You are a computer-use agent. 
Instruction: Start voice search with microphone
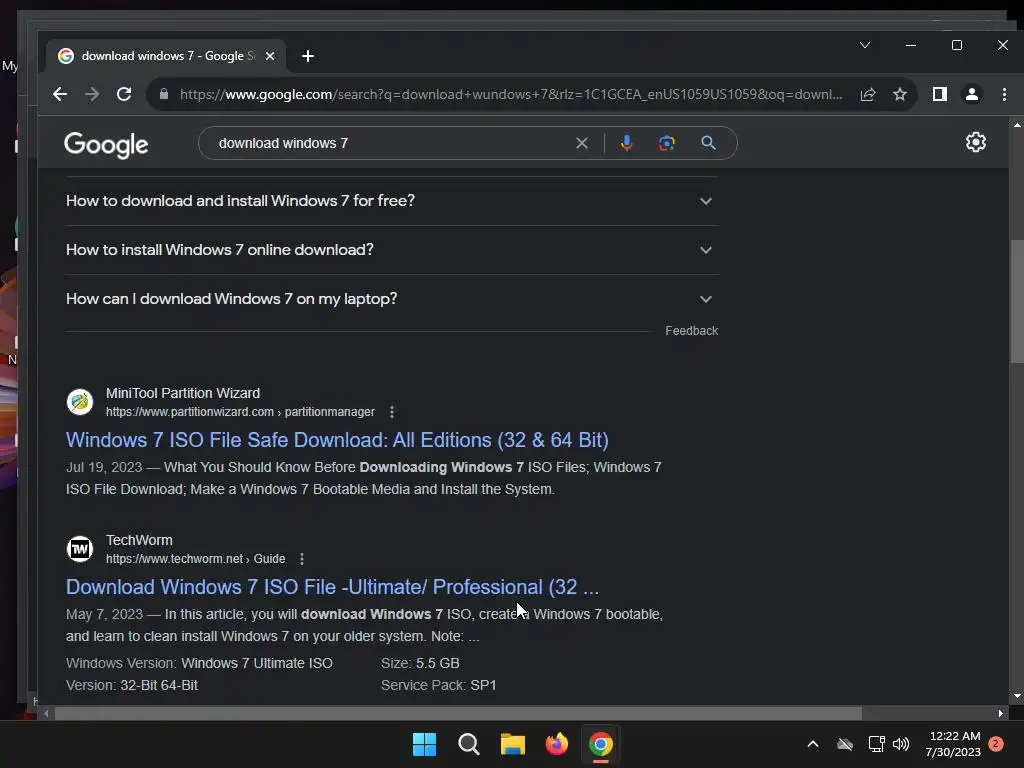point(626,143)
